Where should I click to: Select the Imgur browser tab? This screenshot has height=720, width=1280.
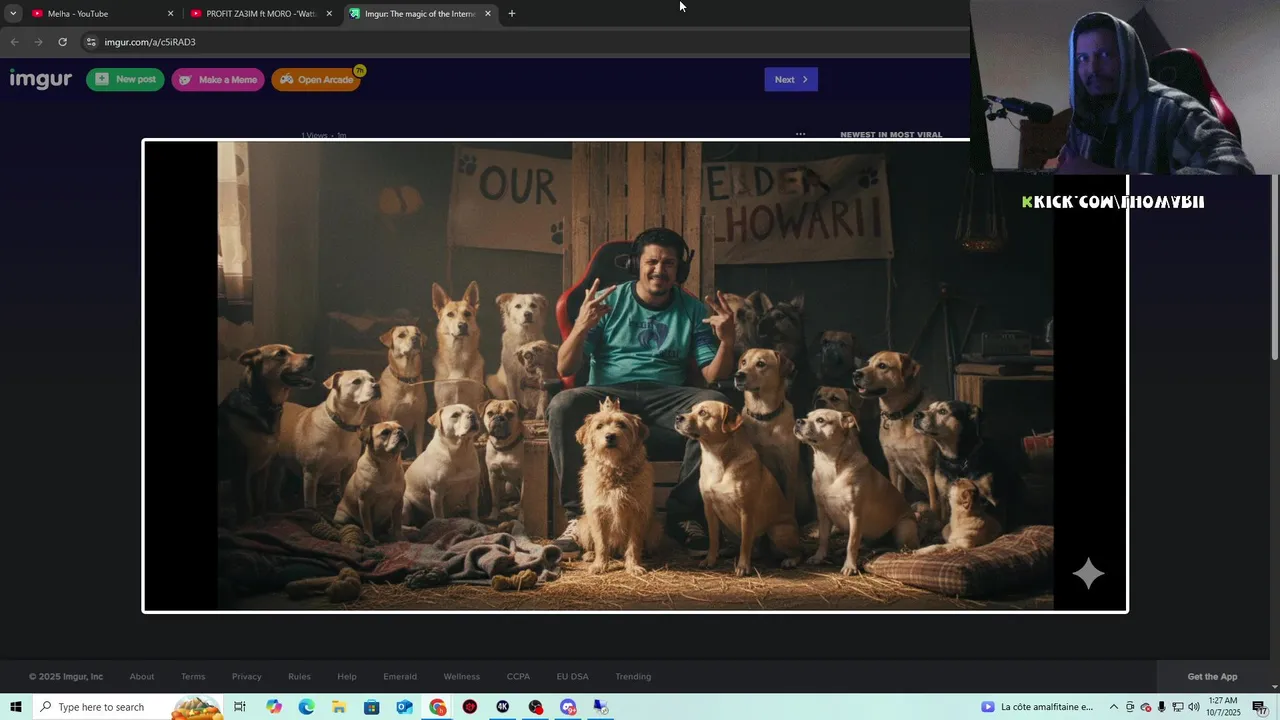click(x=420, y=13)
